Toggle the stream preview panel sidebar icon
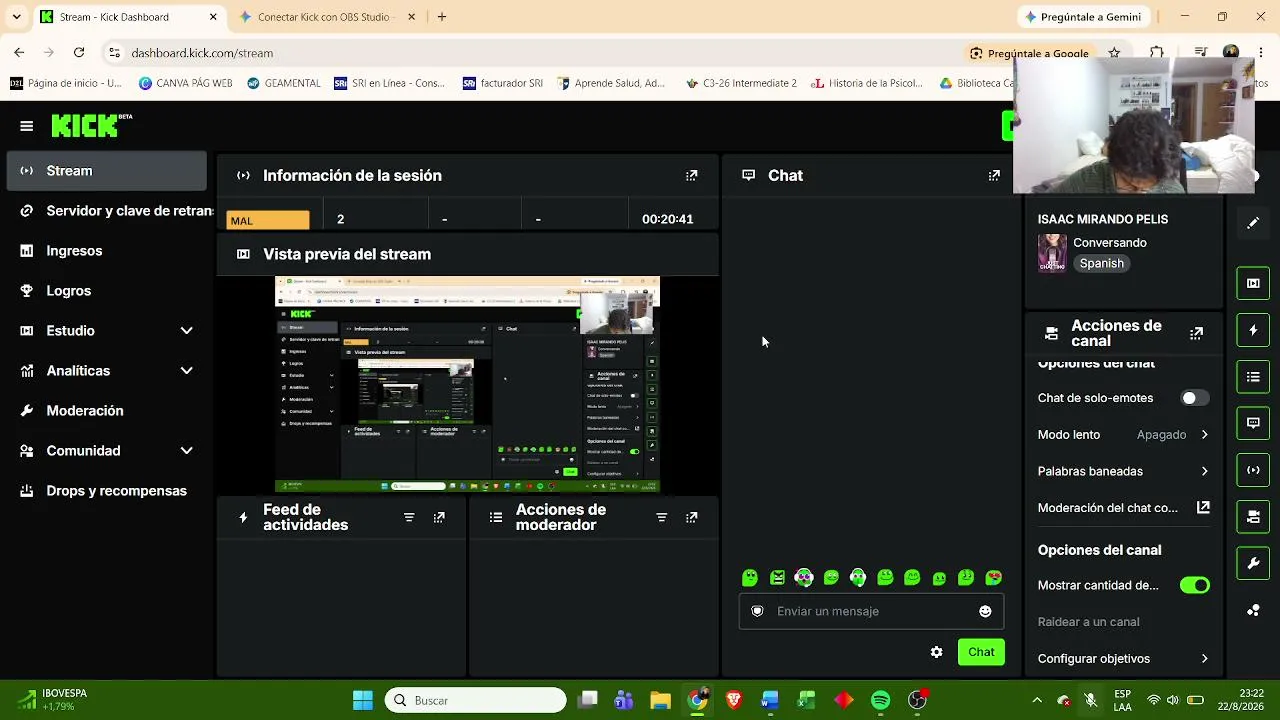1280x720 pixels. [1253, 283]
